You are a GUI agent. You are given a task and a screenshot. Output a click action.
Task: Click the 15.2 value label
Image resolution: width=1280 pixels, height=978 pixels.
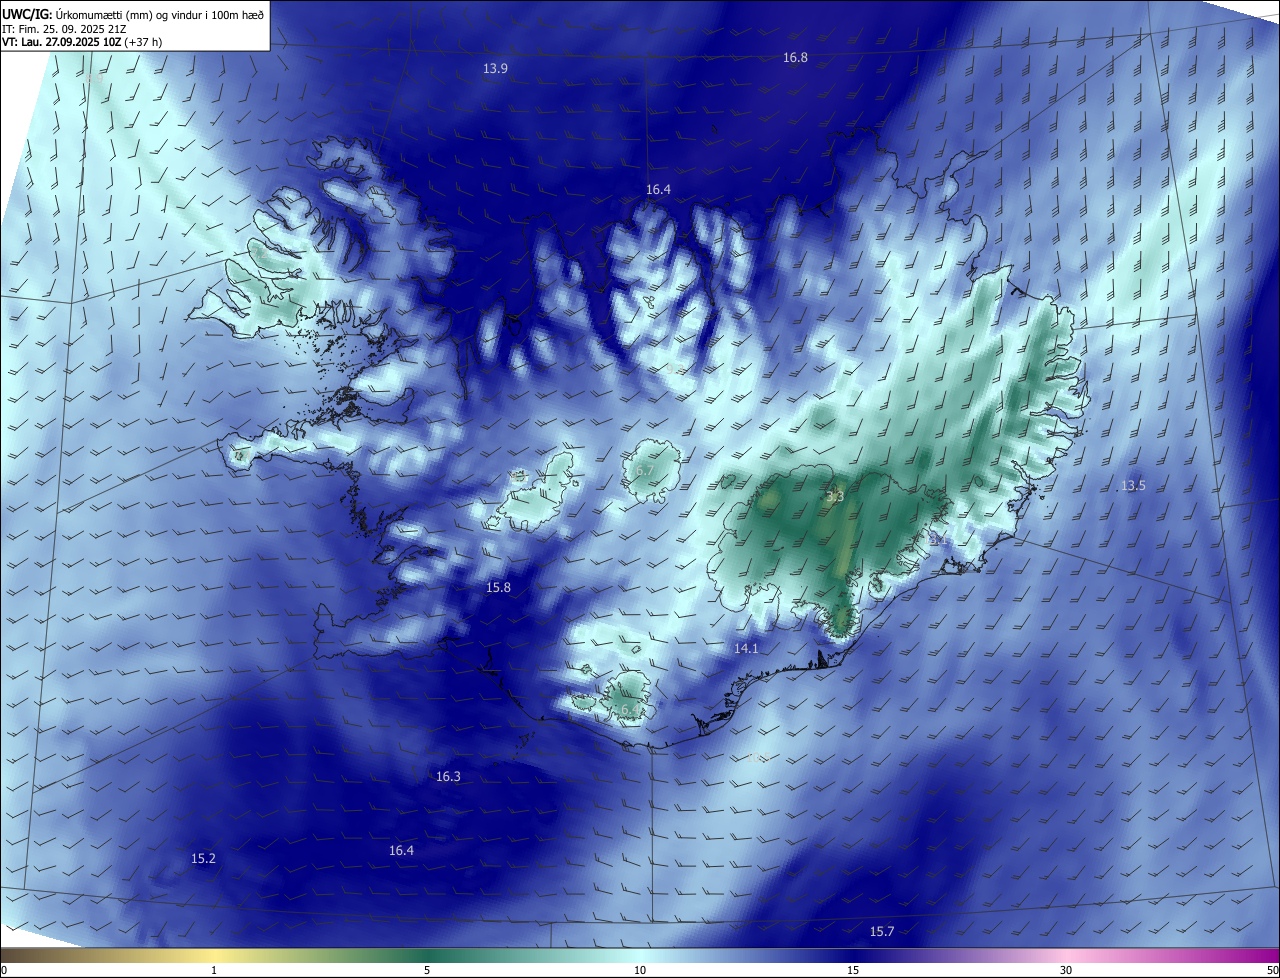tap(203, 859)
